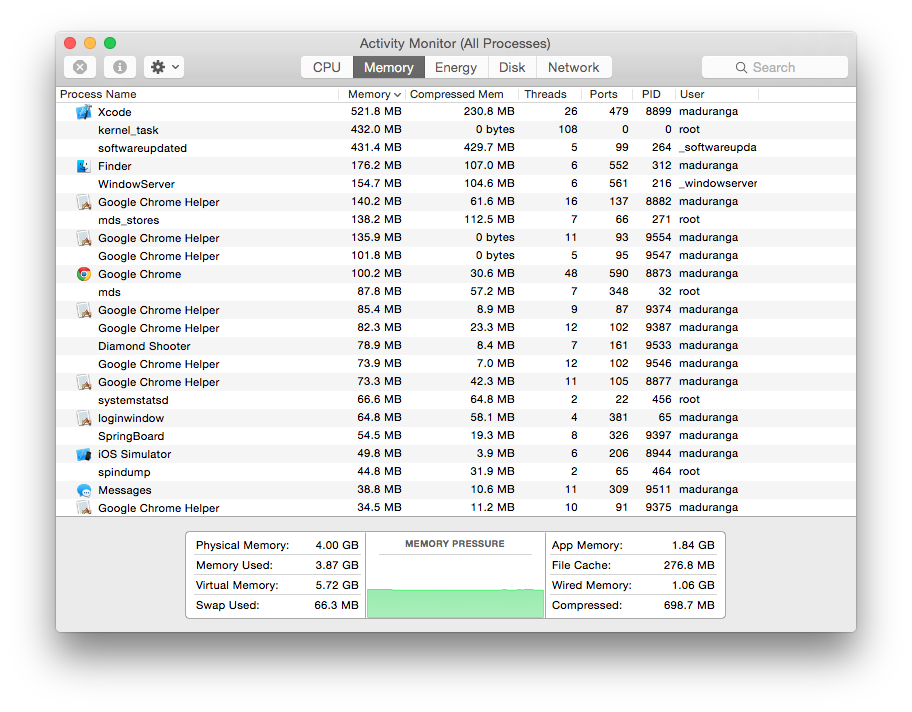Click the 429.7 MB compressed memory value
Image resolution: width=912 pixels, height=712 pixels.
[x=489, y=147]
